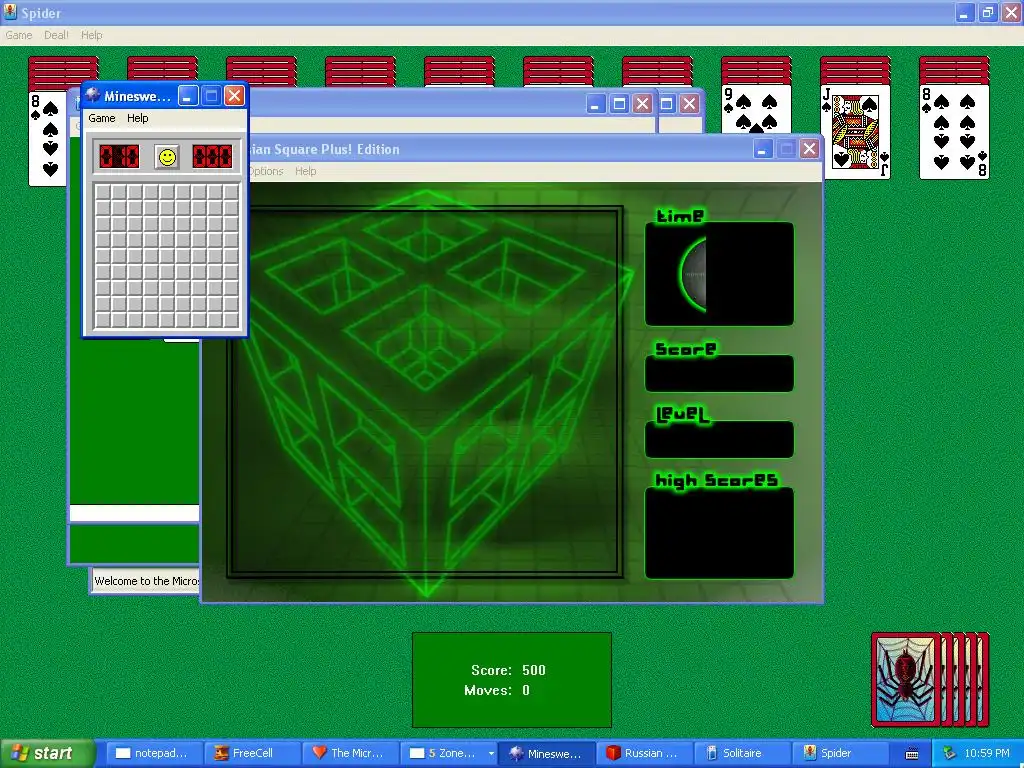This screenshot has height=768, width=1024.
Task: Restore down the Spider window
Action: pyautogui.click(x=988, y=12)
